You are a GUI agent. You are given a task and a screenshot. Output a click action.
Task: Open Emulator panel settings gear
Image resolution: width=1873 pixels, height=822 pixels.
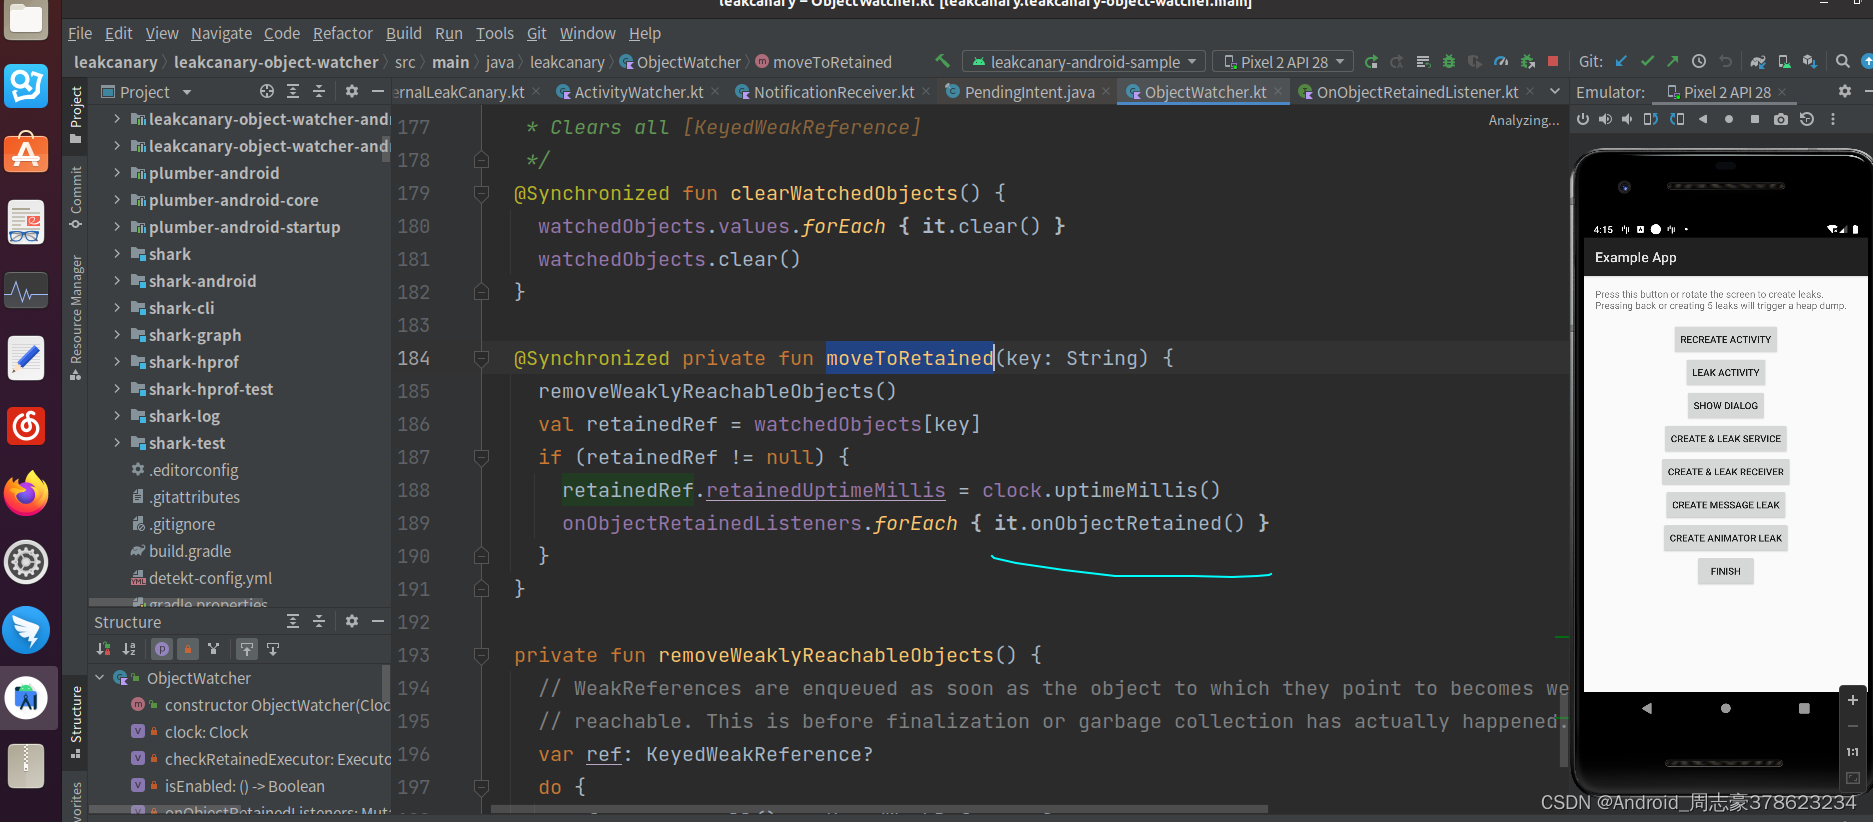(1845, 91)
